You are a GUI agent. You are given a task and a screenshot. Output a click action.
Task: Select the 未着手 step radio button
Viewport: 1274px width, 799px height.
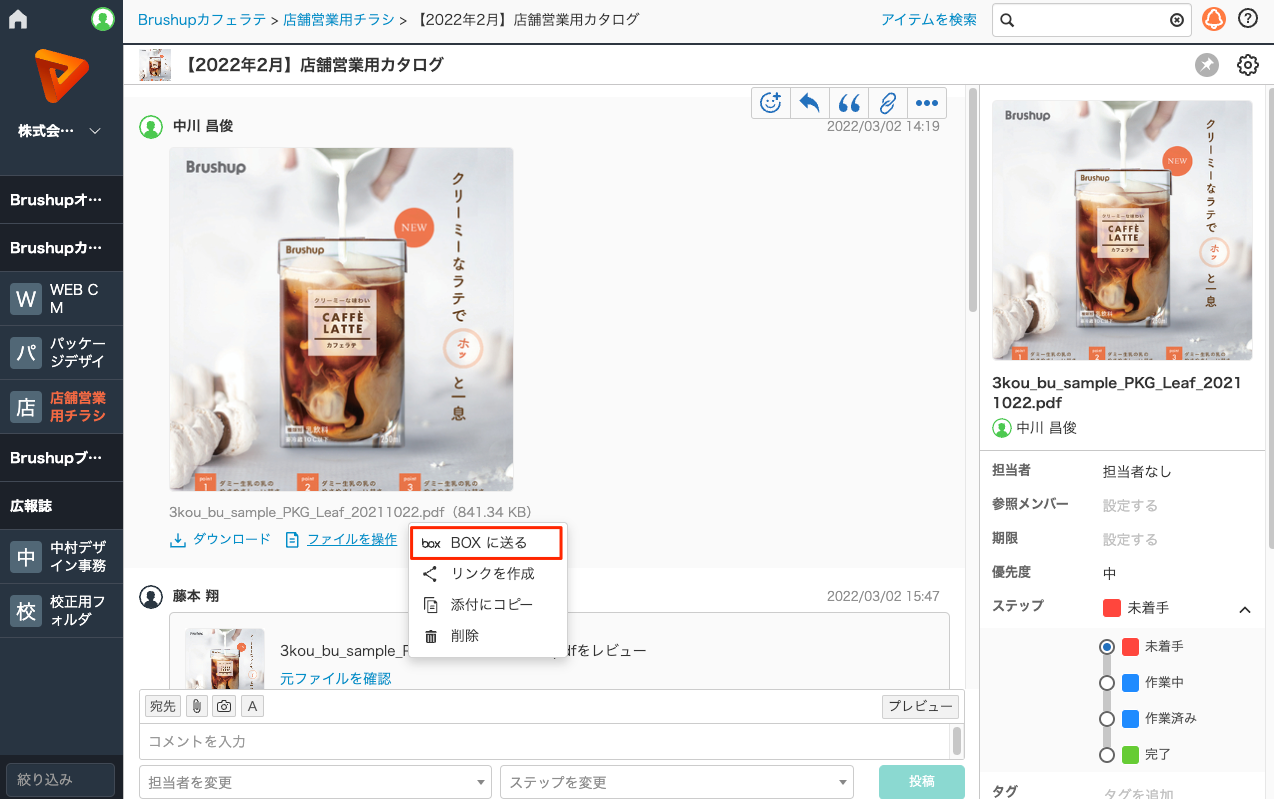pos(1107,647)
